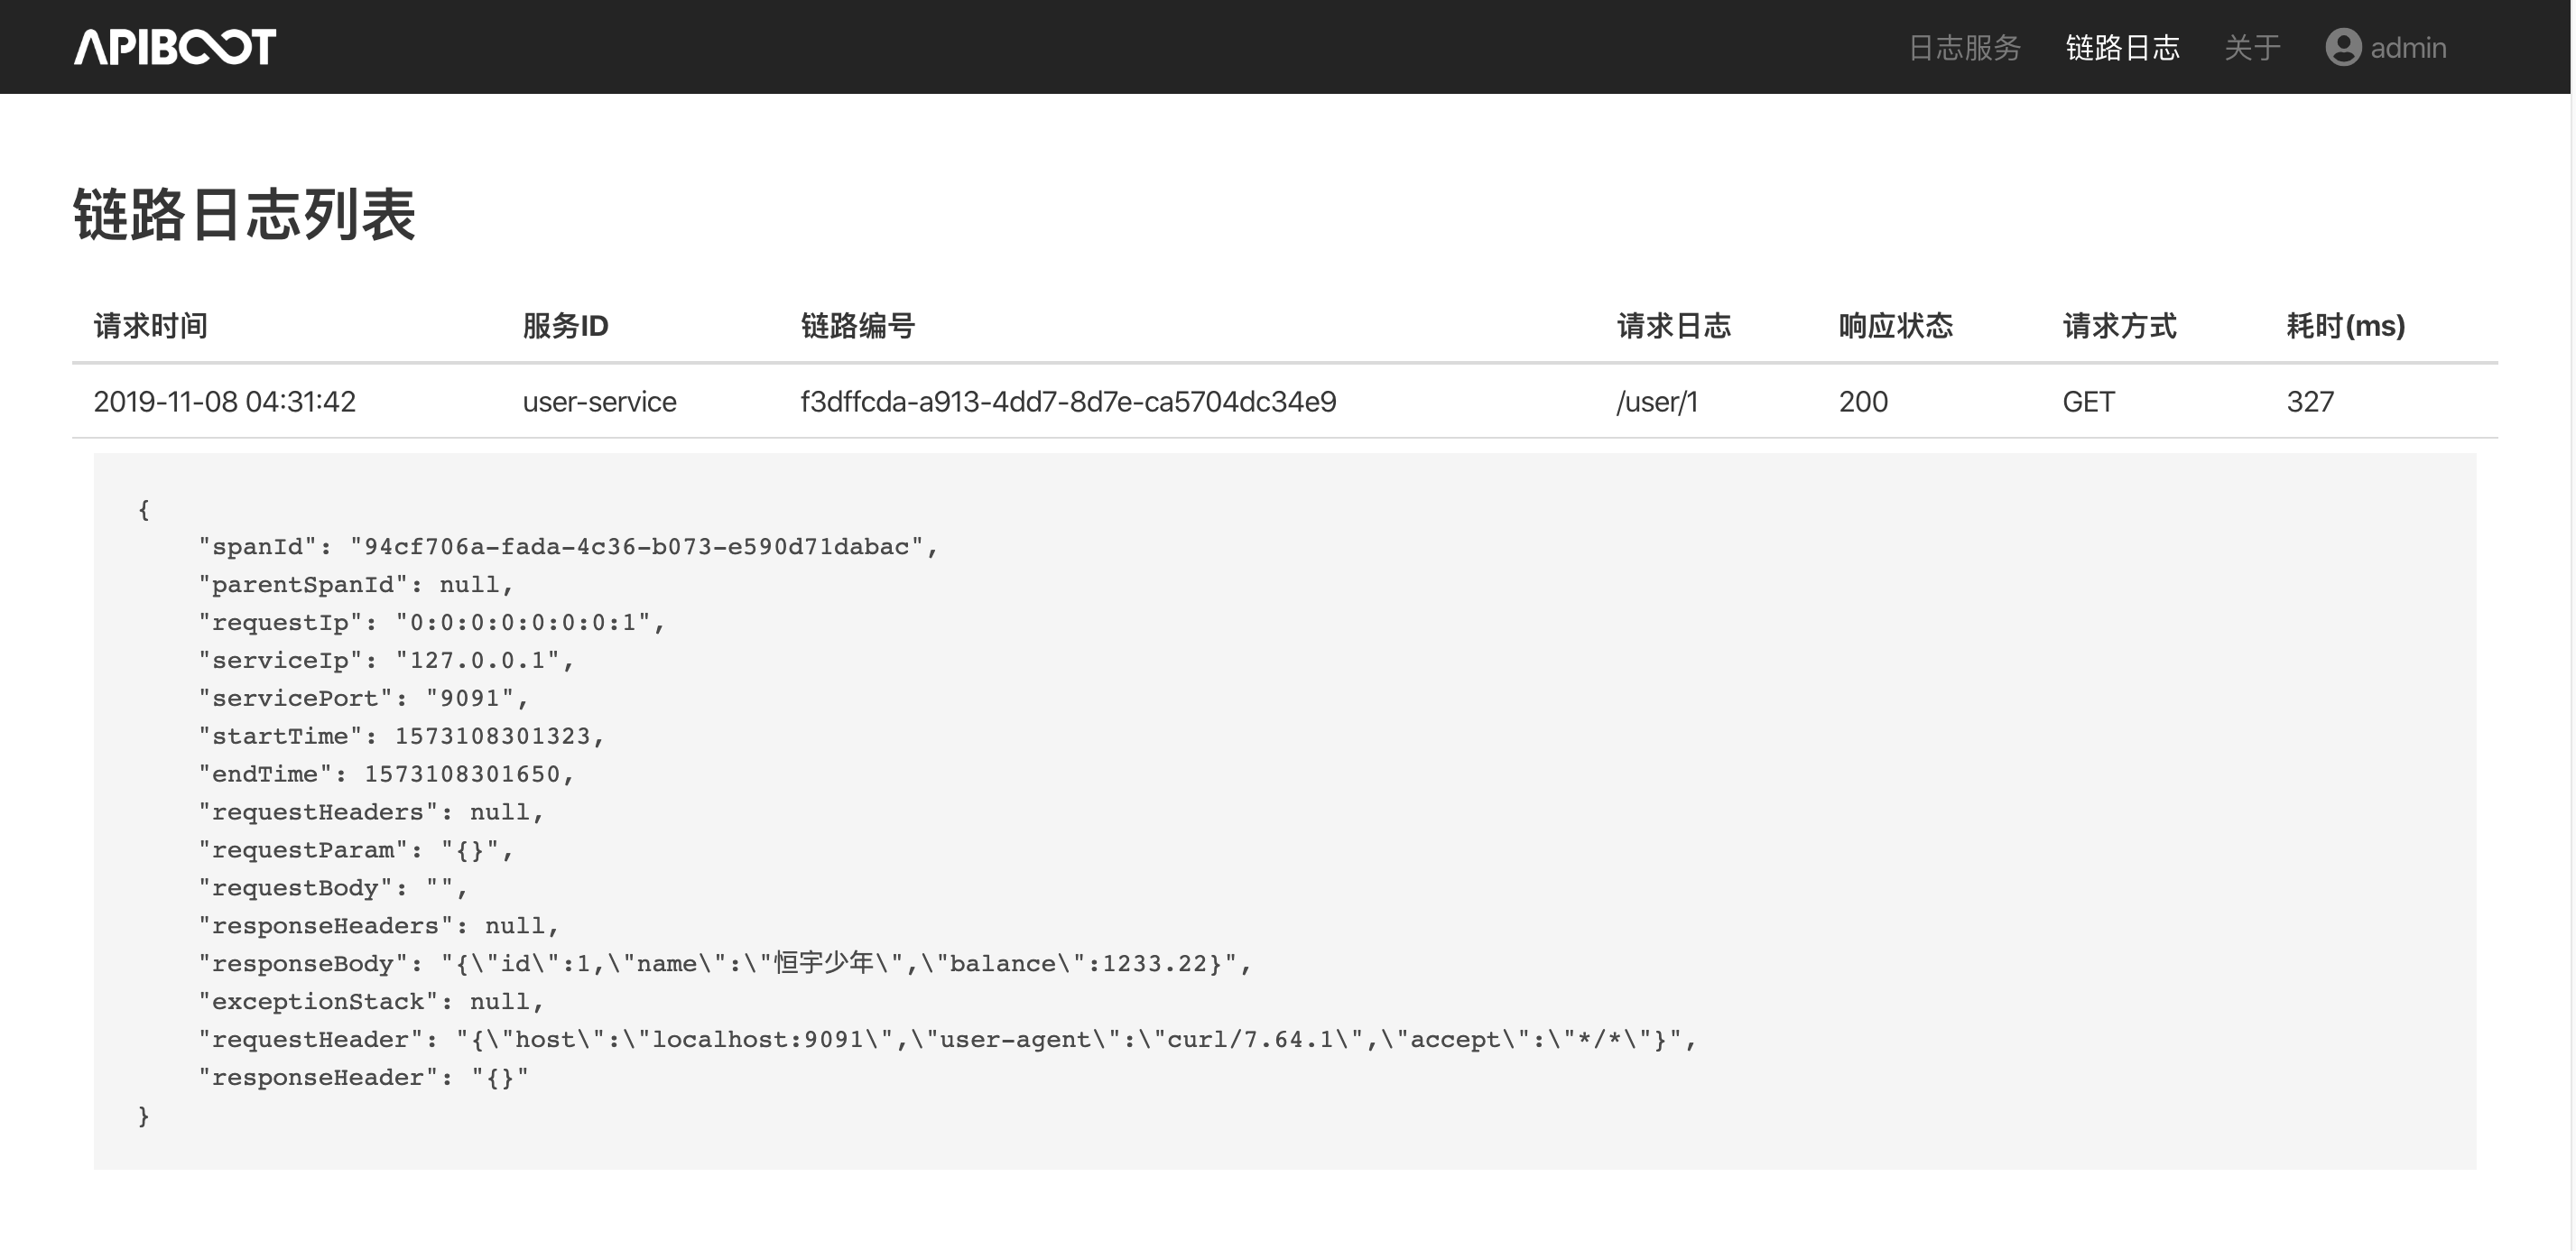The image size is (2576, 1251).
Task: Click the 链路日志列表 page heading
Action: point(244,214)
